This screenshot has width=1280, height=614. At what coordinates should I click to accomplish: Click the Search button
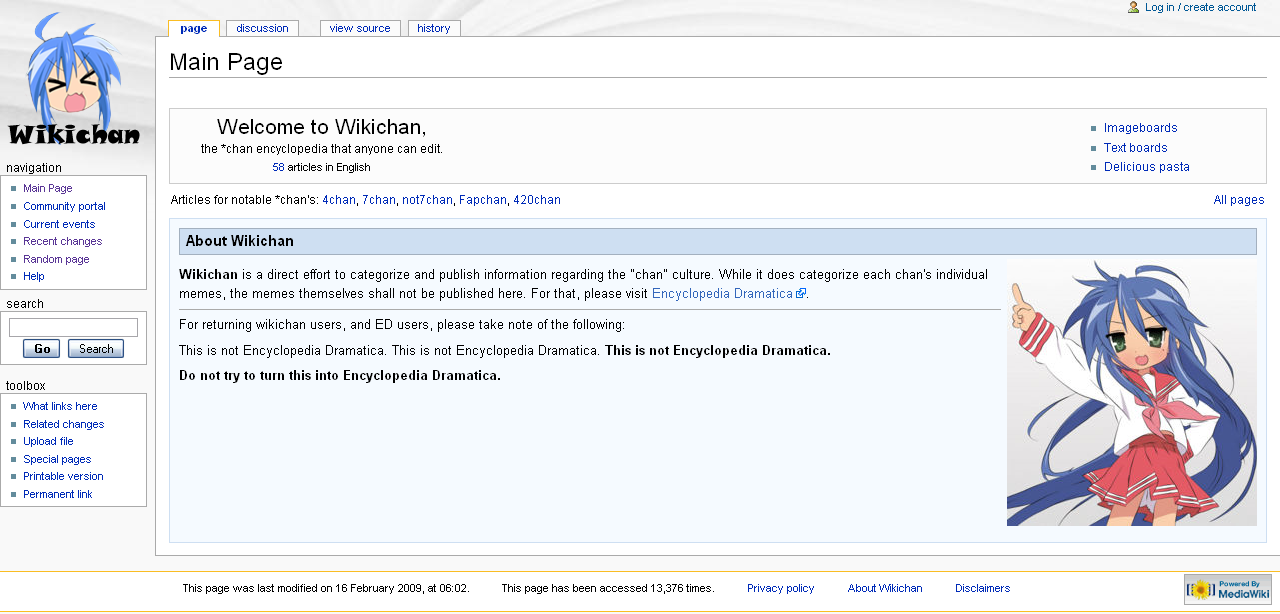(x=95, y=348)
